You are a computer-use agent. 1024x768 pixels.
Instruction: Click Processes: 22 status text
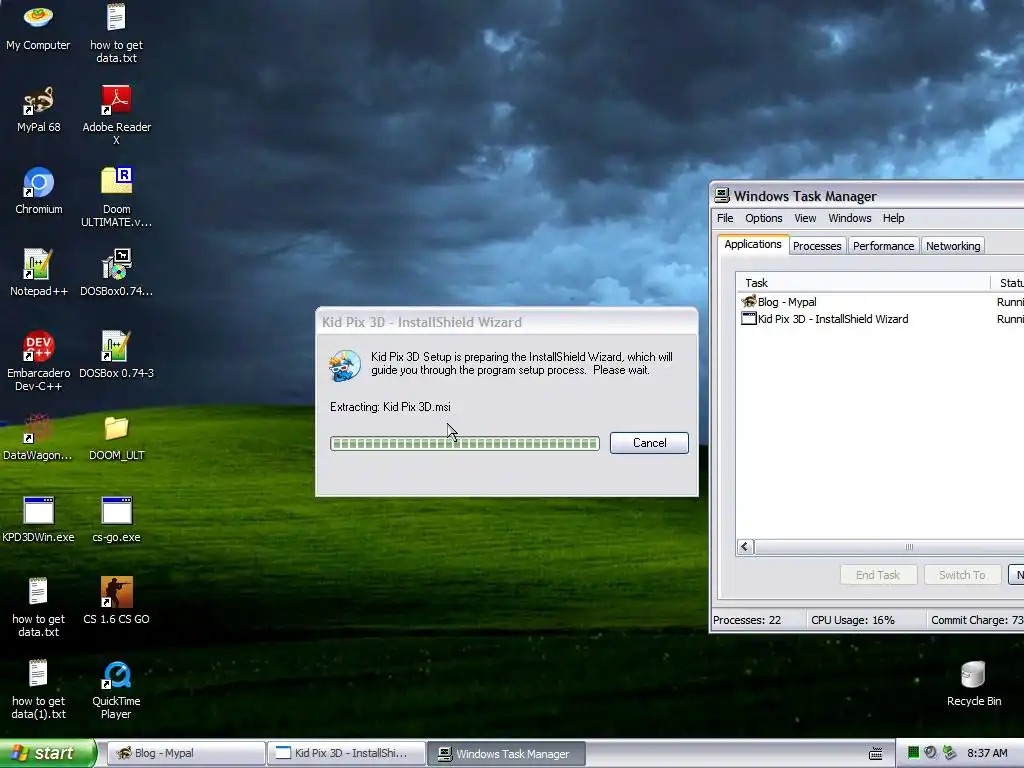pos(747,620)
